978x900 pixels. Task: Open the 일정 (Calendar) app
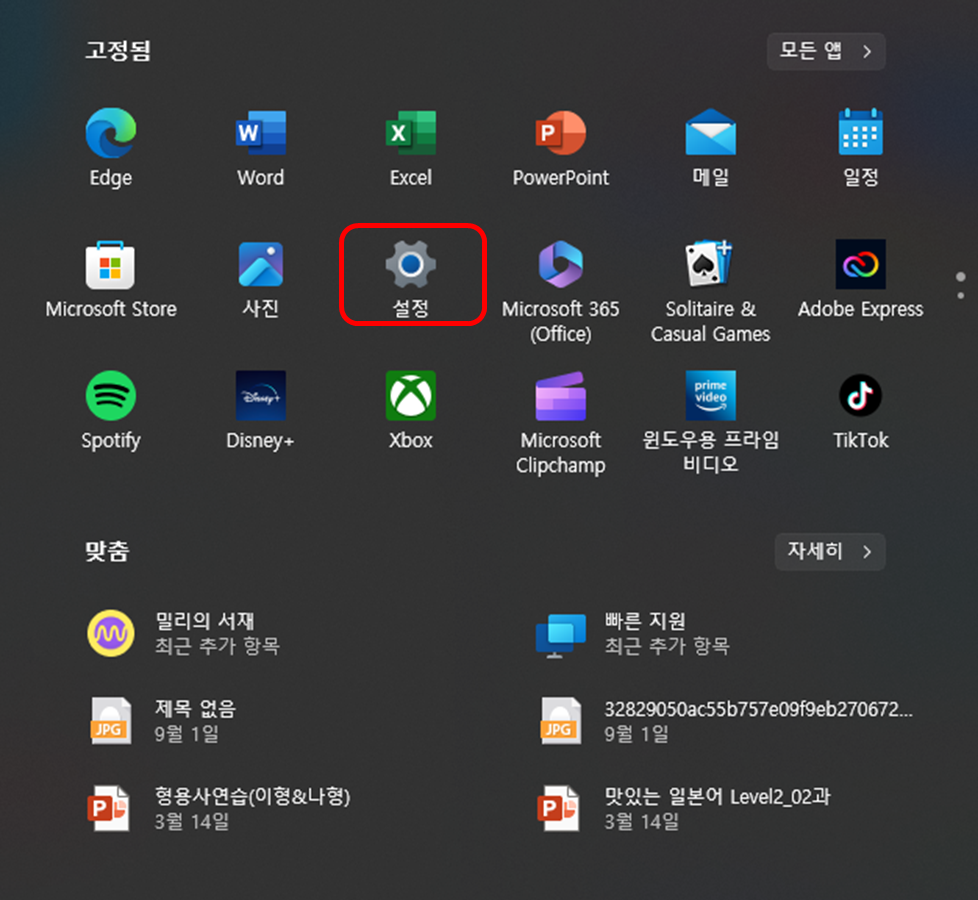tap(860, 132)
